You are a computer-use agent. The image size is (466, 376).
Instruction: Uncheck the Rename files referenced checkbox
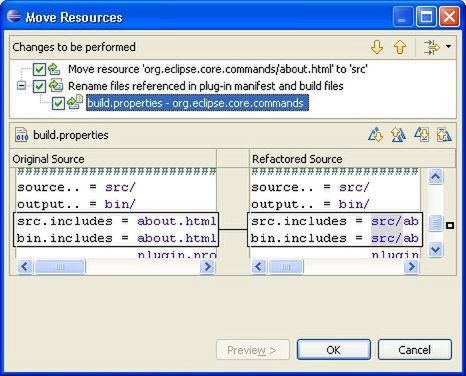39,86
